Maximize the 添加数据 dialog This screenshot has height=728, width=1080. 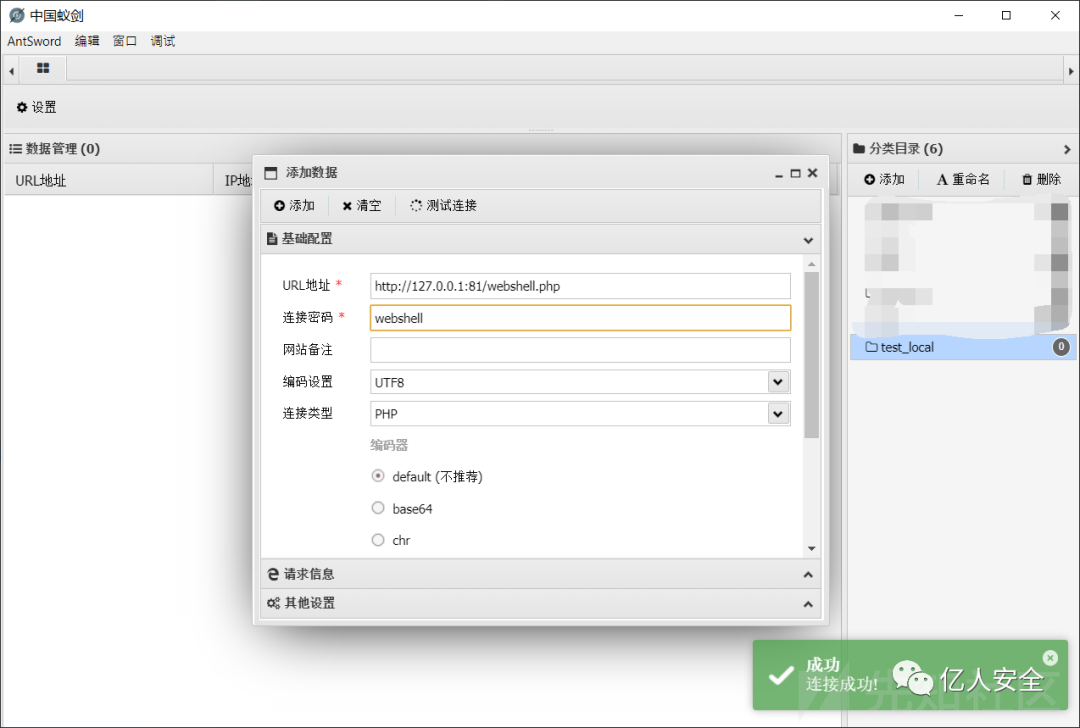pos(796,174)
